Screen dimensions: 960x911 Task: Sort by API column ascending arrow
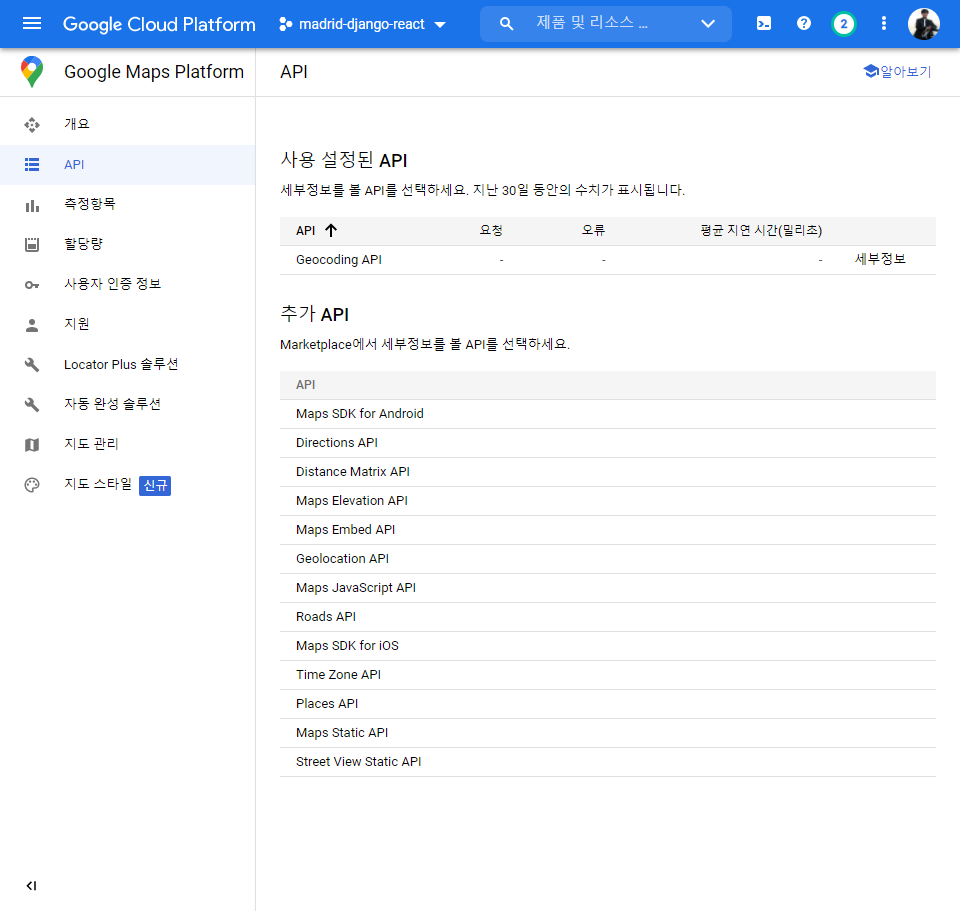331,230
